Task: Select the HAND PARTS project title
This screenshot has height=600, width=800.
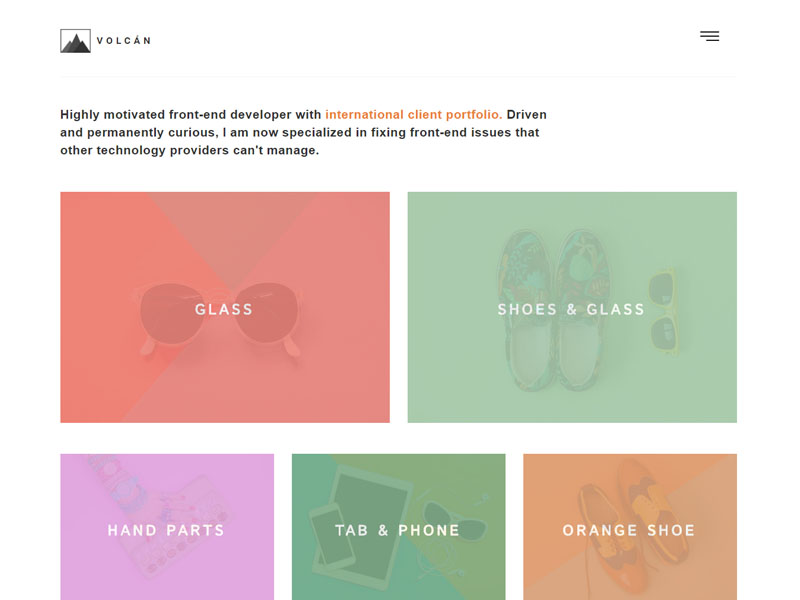Action: pyautogui.click(x=166, y=530)
